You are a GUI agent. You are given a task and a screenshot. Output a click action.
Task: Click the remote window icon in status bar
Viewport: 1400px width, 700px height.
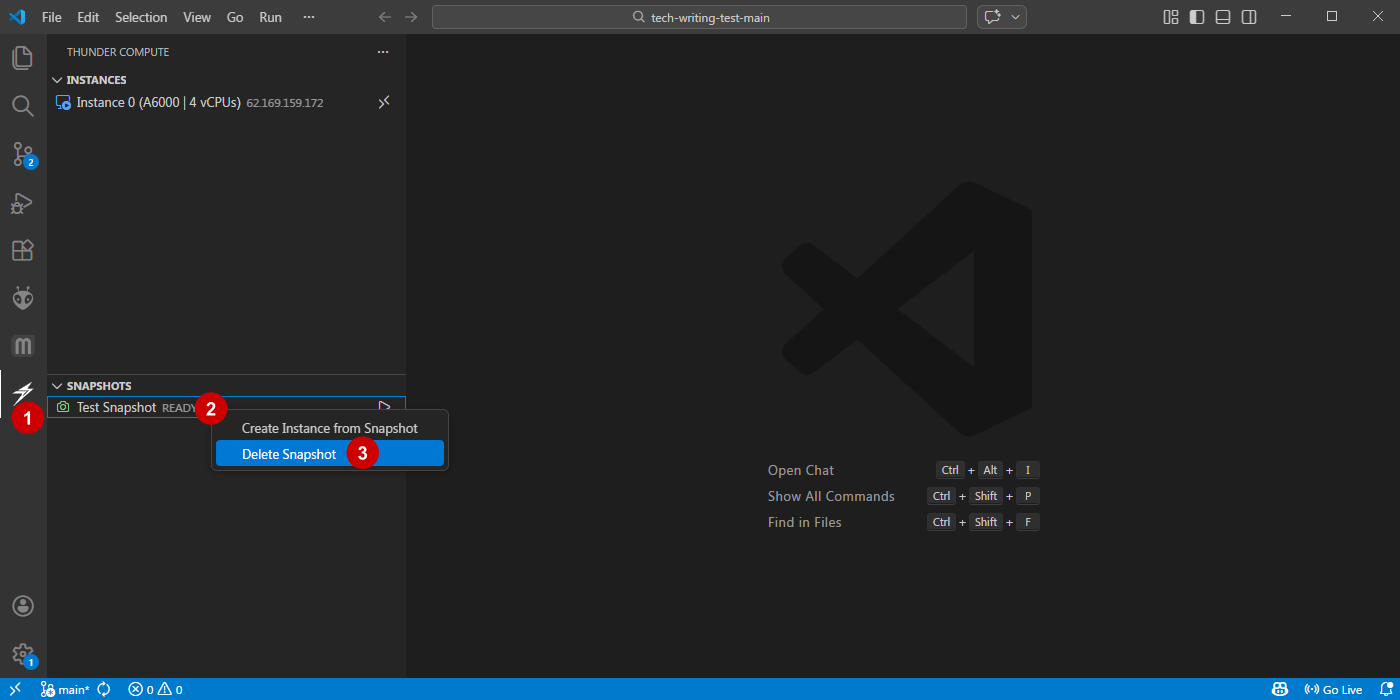[15, 689]
